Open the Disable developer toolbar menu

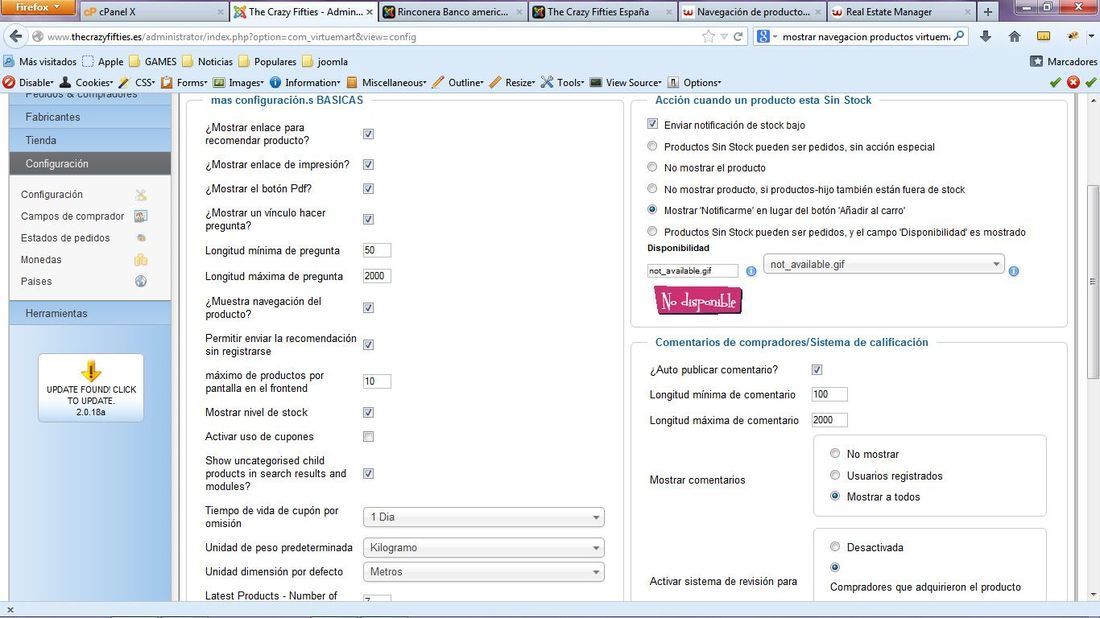coord(29,83)
